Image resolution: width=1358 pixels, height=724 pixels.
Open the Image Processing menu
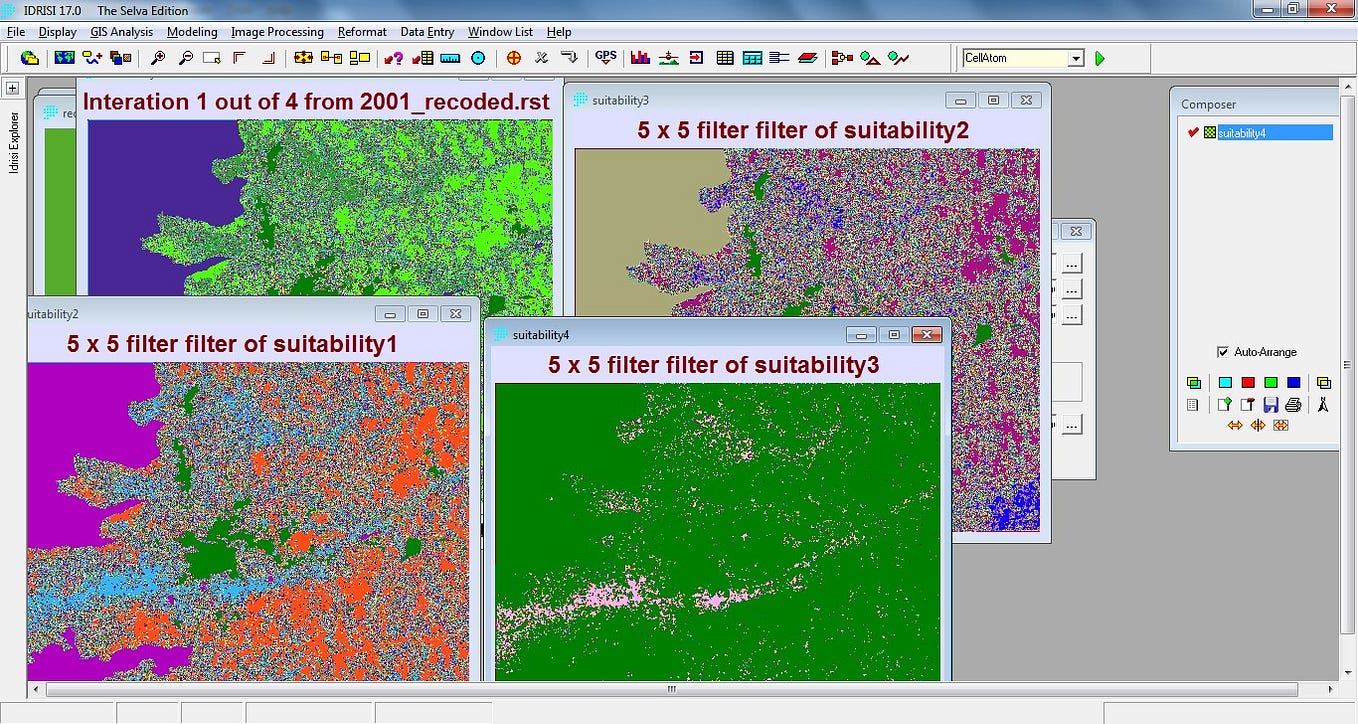tap(277, 31)
